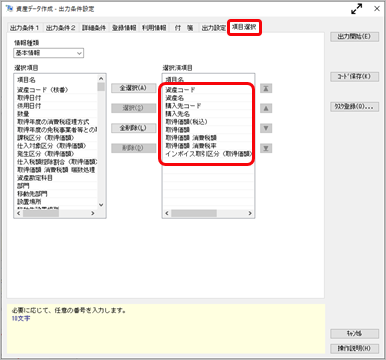Click 選択項目 list scroll-down arrow
Image resolution: width=386 pixels, height=360 pixels.
[x=101, y=205]
